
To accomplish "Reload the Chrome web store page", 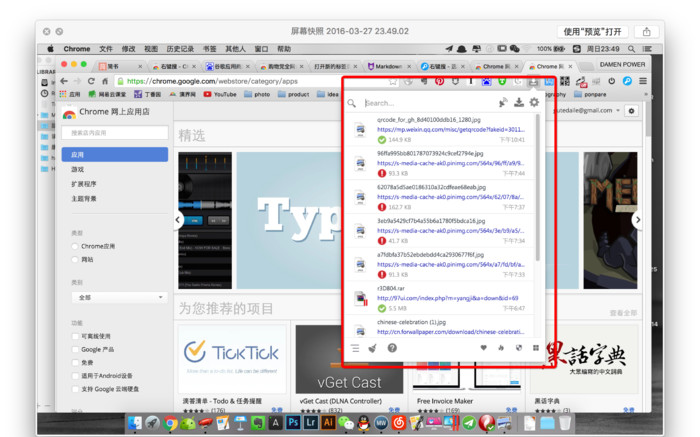I will (91, 81).
